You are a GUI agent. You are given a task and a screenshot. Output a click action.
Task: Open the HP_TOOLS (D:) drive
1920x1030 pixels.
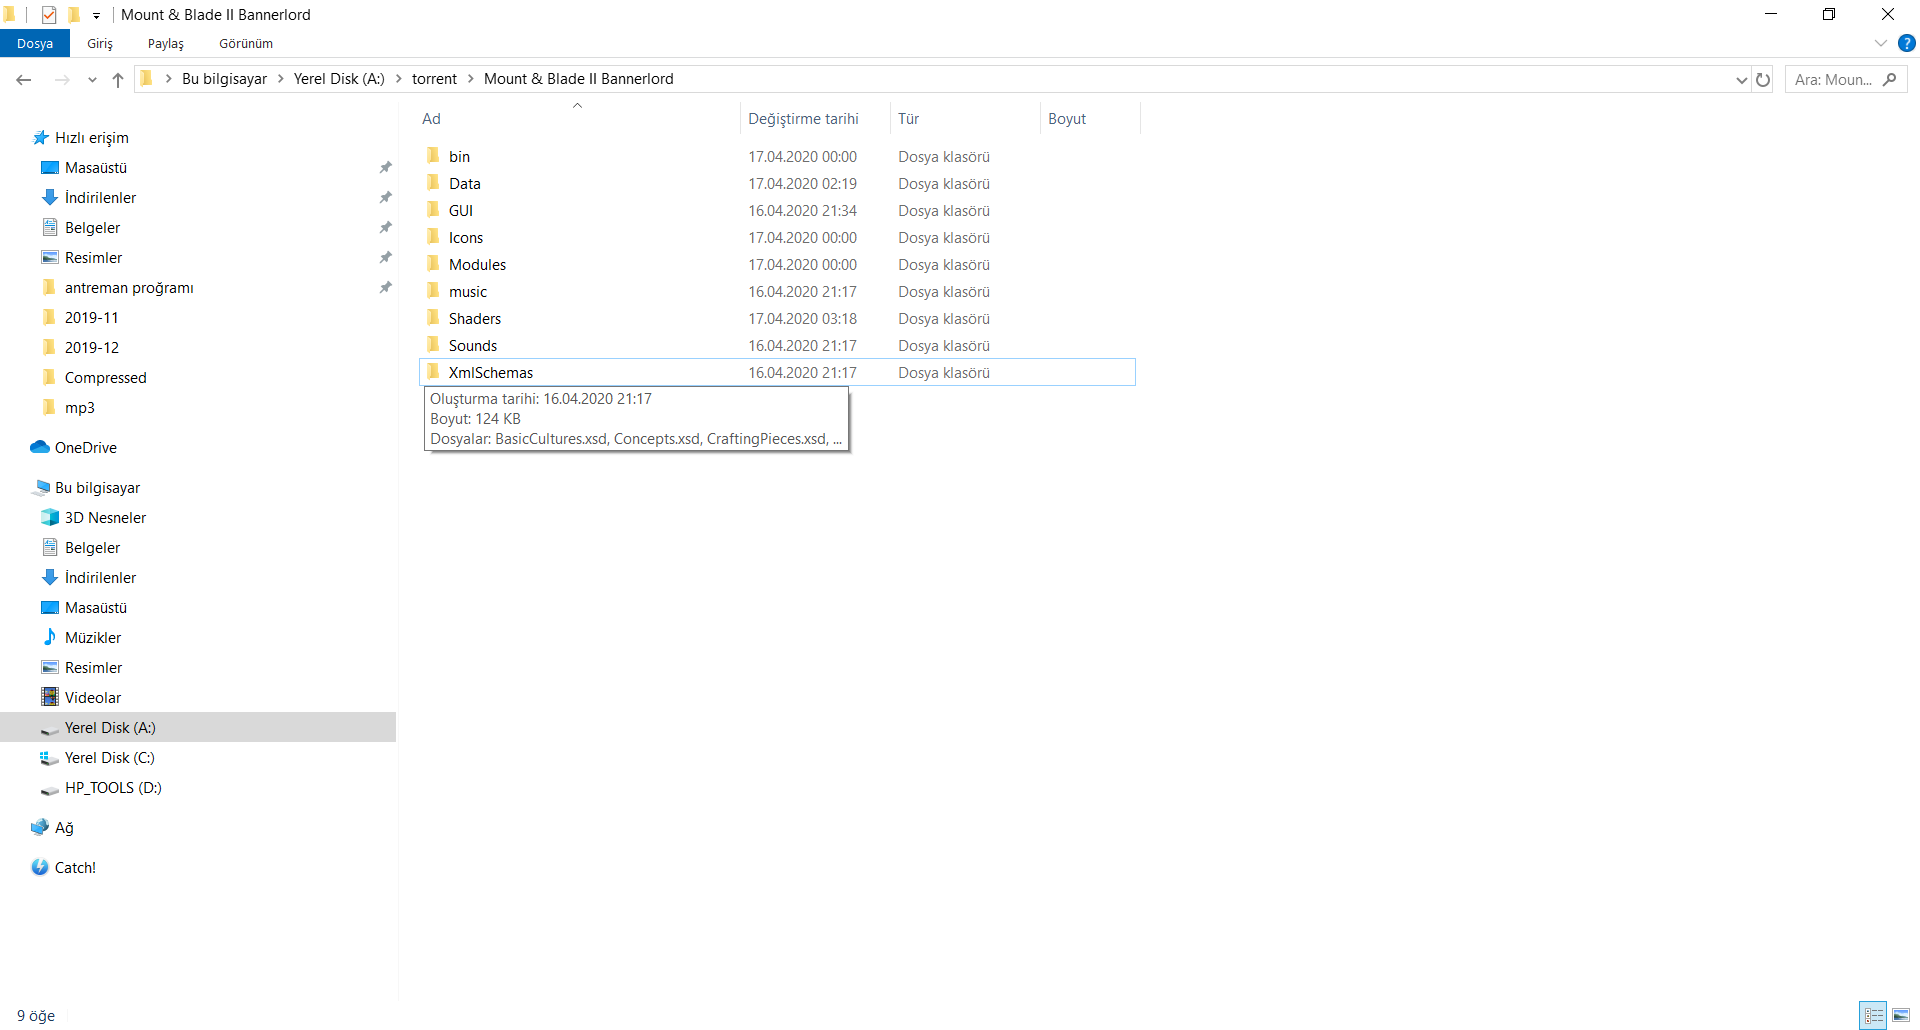coord(113,788)
